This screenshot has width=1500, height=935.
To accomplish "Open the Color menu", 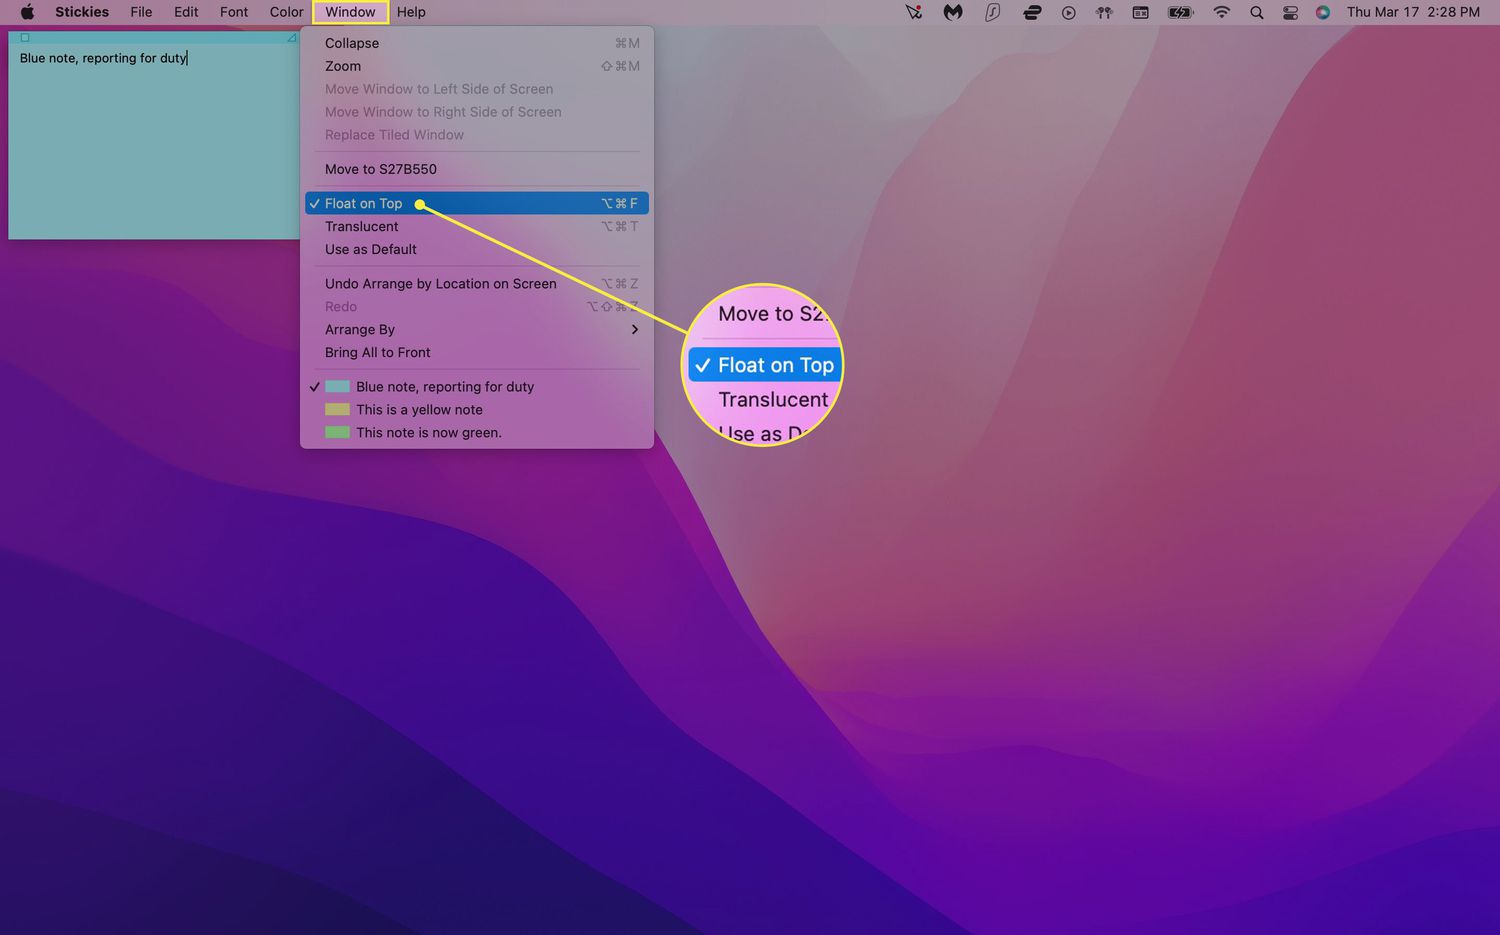I will pos(286,12).
